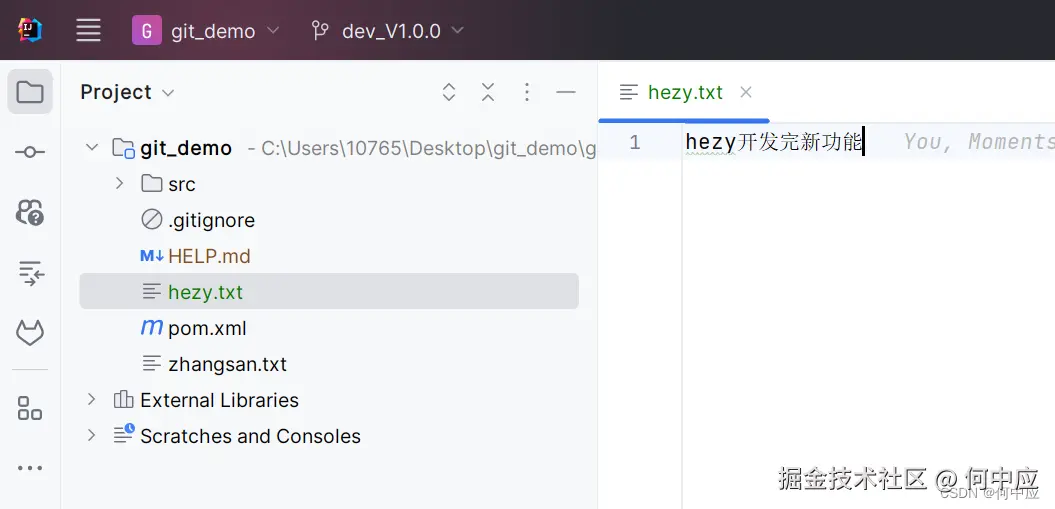Open the git_demo project dropdown
This screenshot has width=1055, height=509.
[x=207, y=30]
